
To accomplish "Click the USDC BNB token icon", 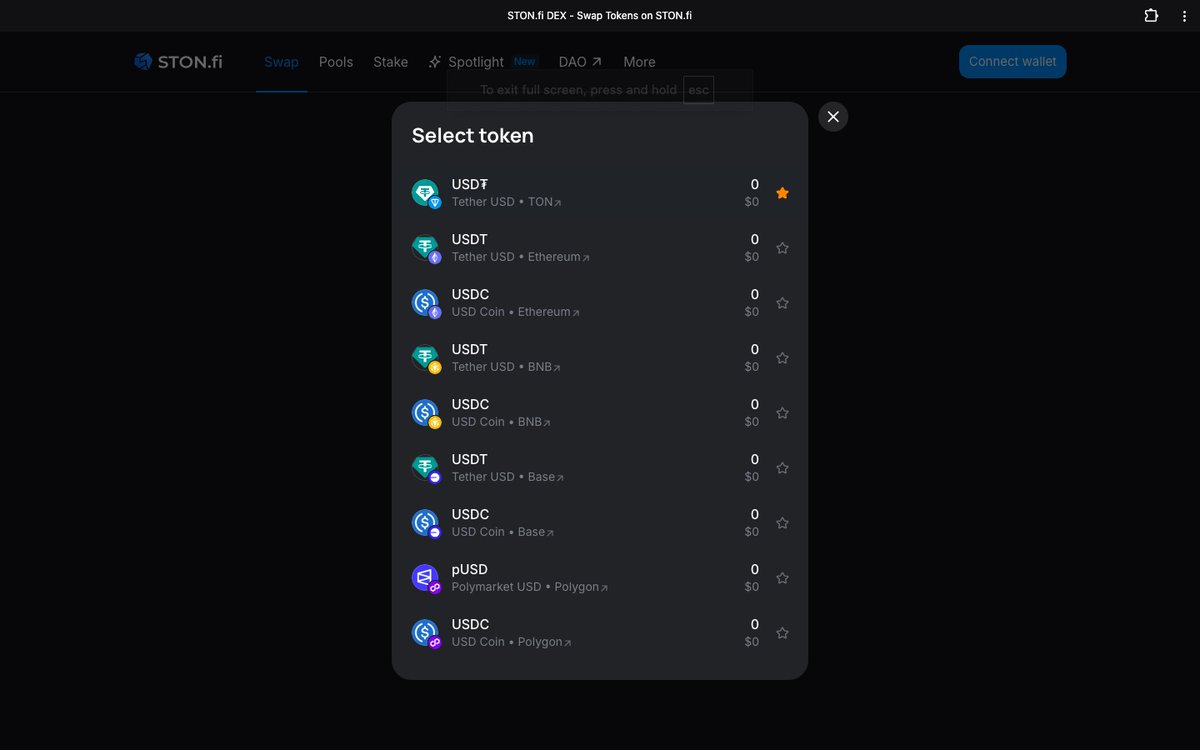I will click(426, 413).
